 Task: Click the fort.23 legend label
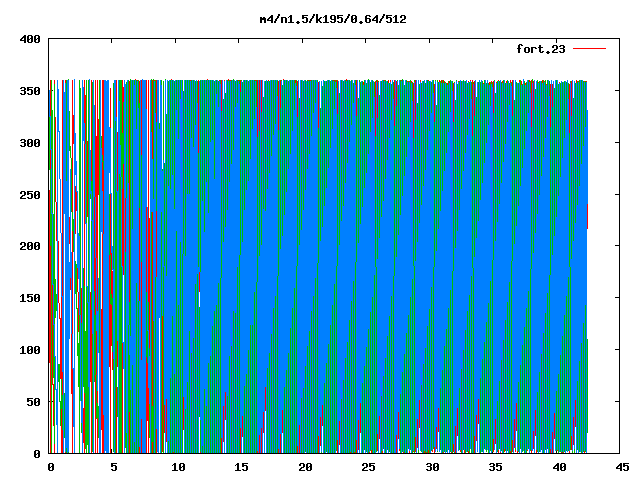(541, 49)
